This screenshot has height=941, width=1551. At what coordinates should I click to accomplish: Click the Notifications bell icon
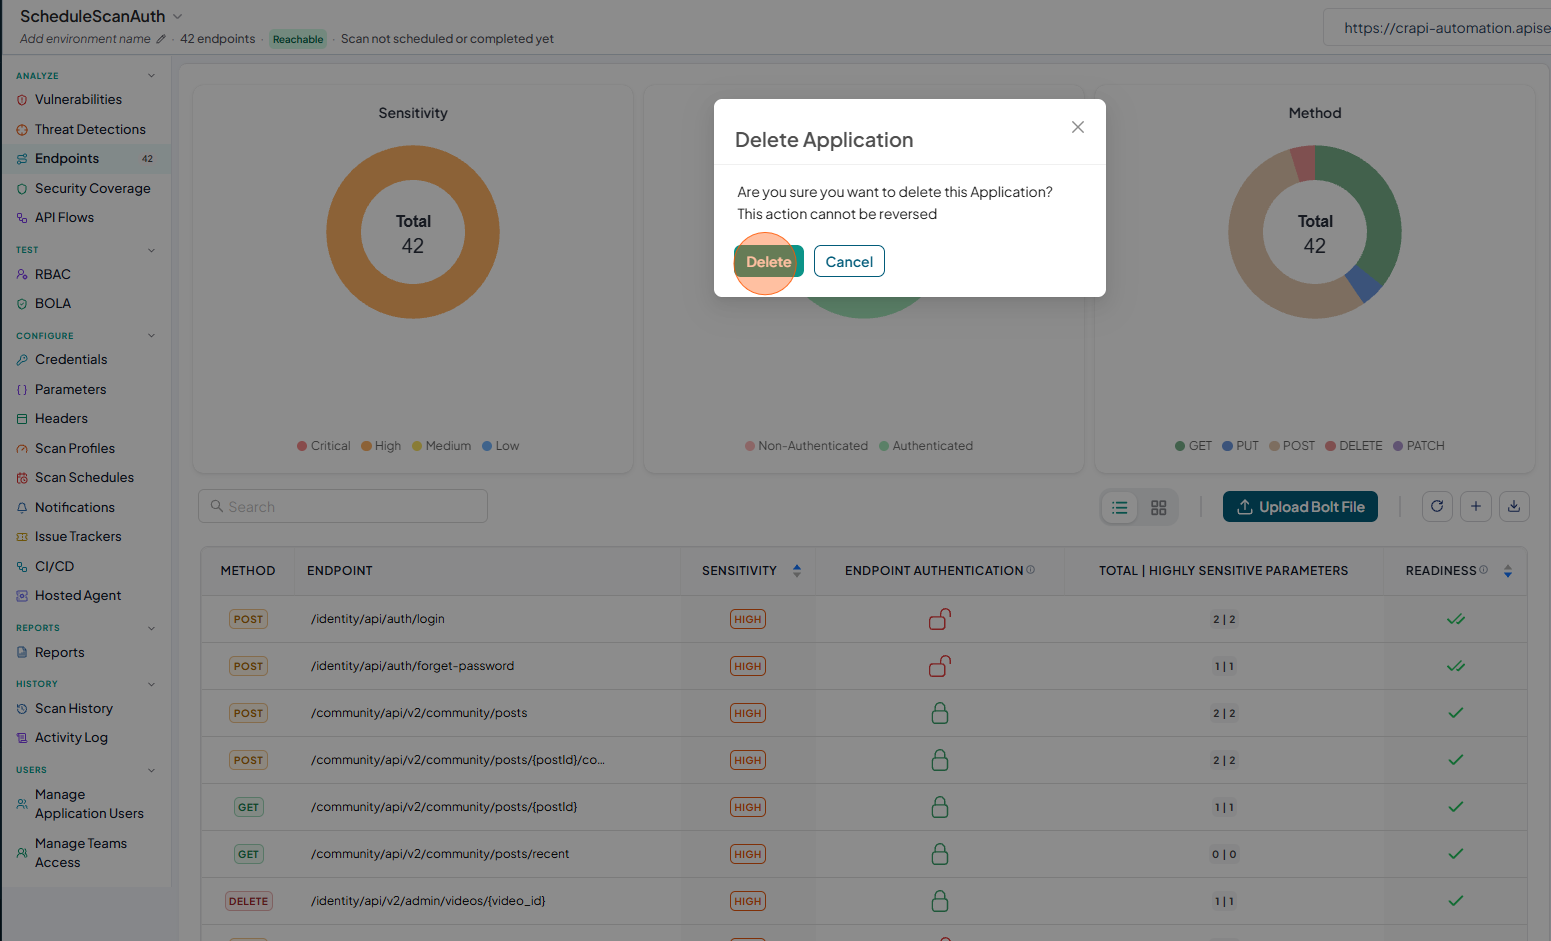click(22, 508)
